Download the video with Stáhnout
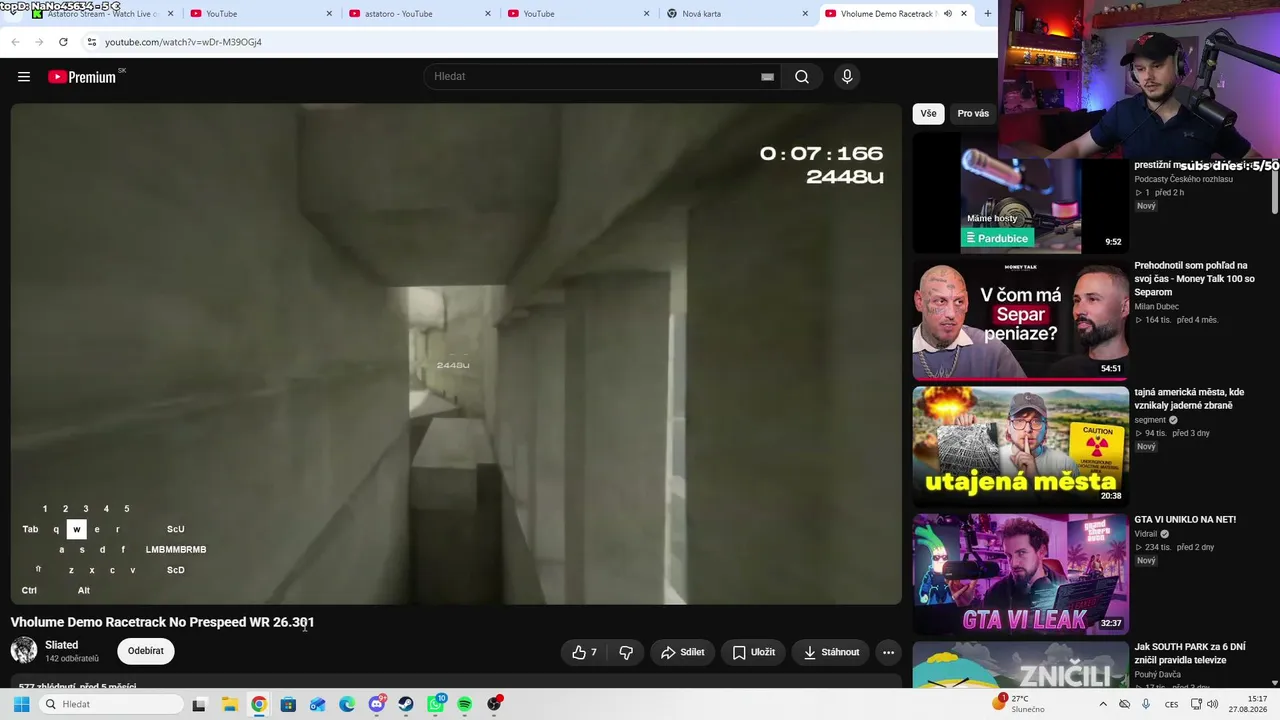This screenshot has width=1280, height=720. click(x=831, y=652)
